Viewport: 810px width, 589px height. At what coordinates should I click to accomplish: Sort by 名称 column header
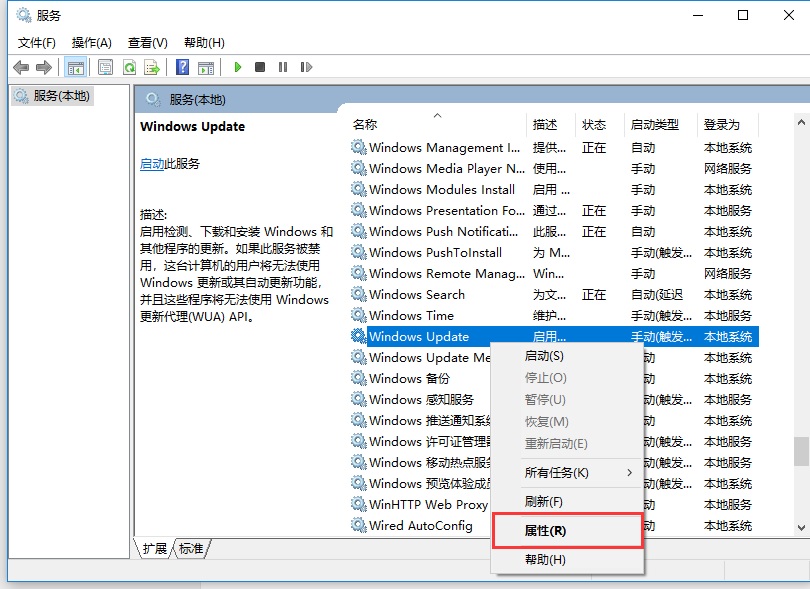coord(437,125)
